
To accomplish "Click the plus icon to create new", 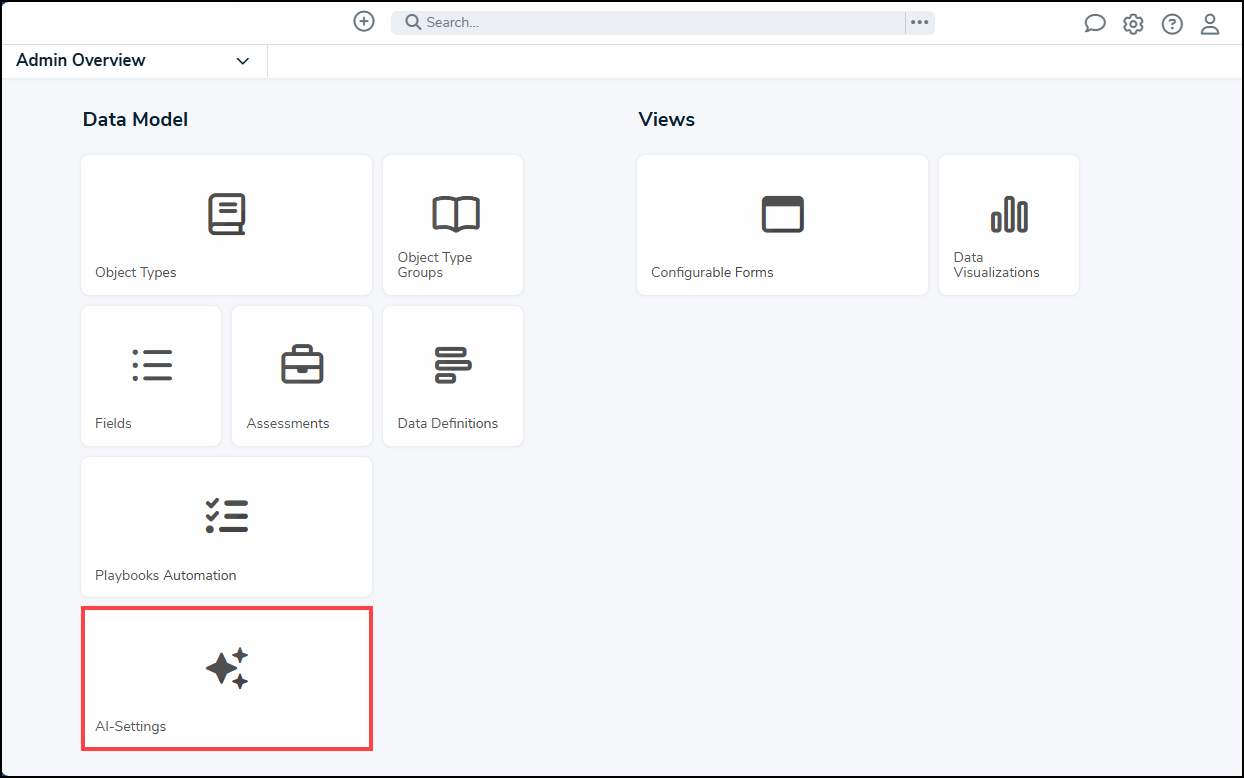I will pyautogui.click(x=364, y=21).
